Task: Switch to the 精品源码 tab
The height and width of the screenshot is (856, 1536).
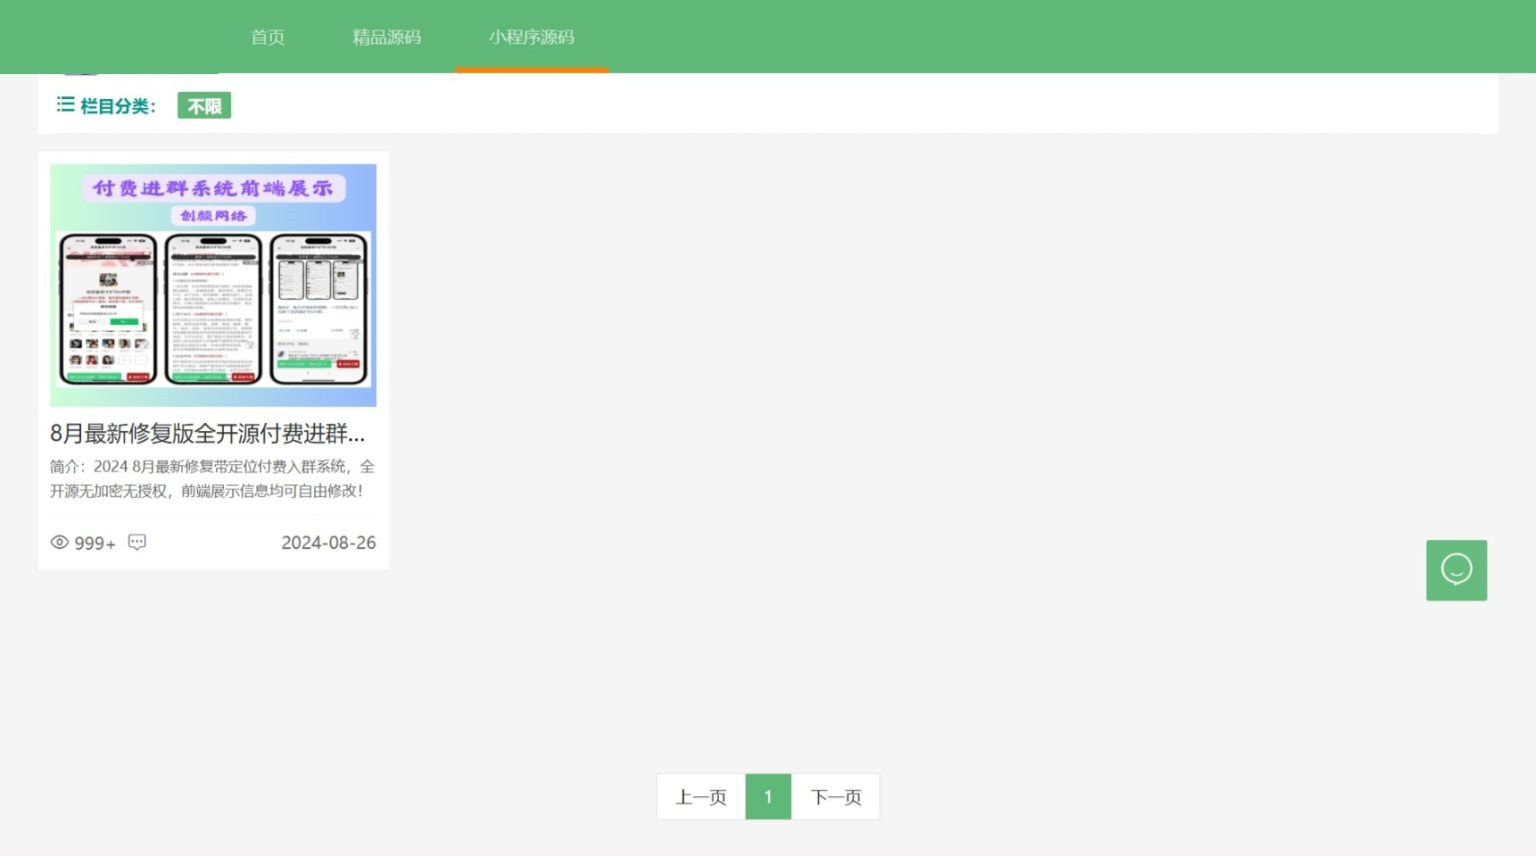Action: click(x=386, y=37)
